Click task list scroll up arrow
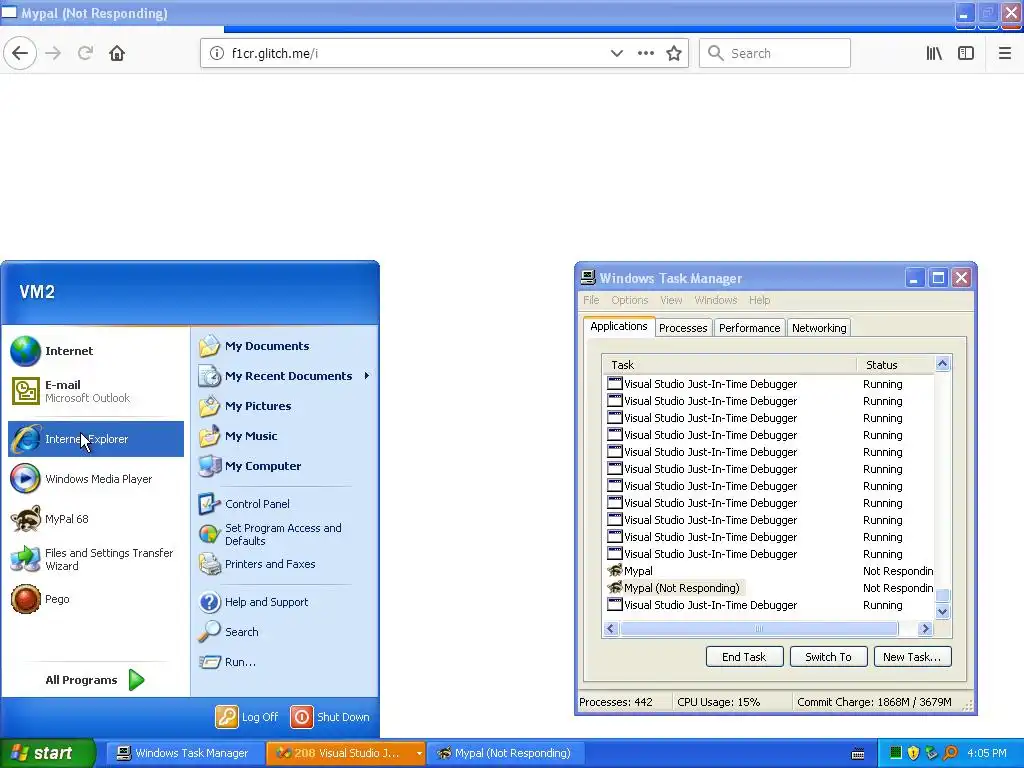 (x=942, y=364)
